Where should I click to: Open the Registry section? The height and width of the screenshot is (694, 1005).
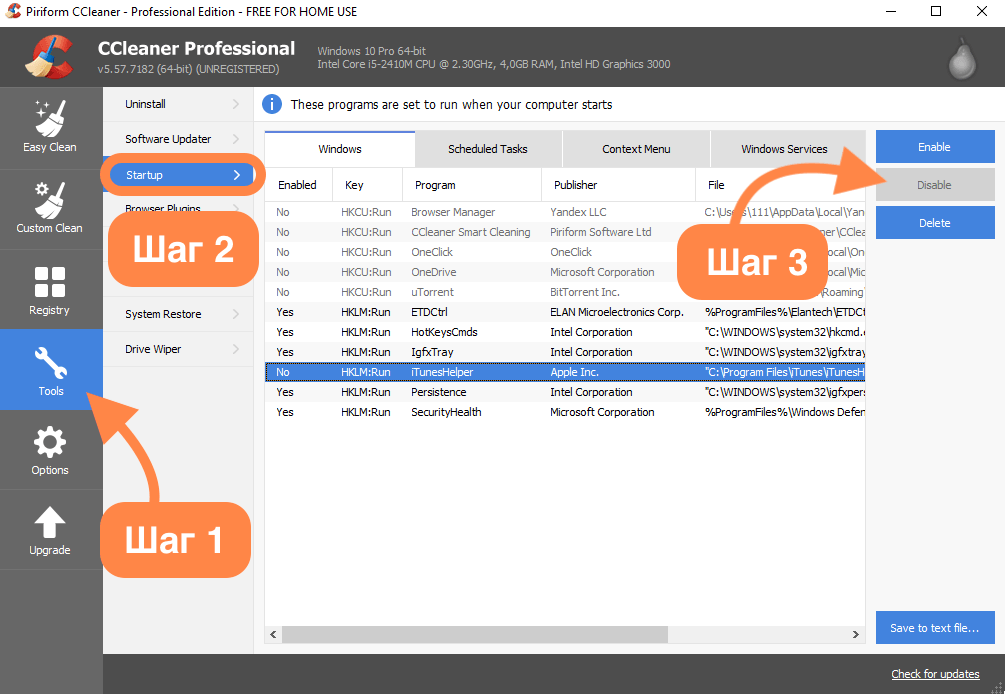[x=50, y=290]
